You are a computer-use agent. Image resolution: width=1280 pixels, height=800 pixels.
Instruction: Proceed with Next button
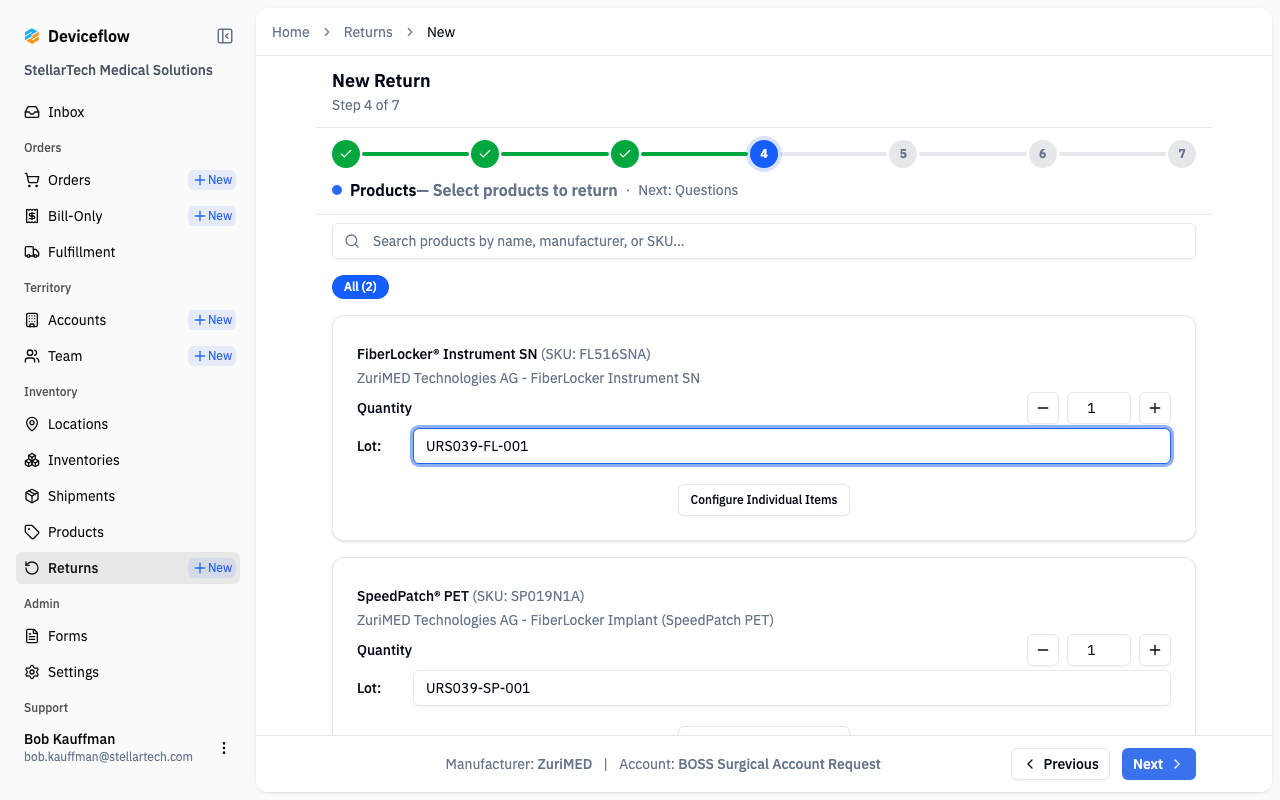coord(1159,764)
